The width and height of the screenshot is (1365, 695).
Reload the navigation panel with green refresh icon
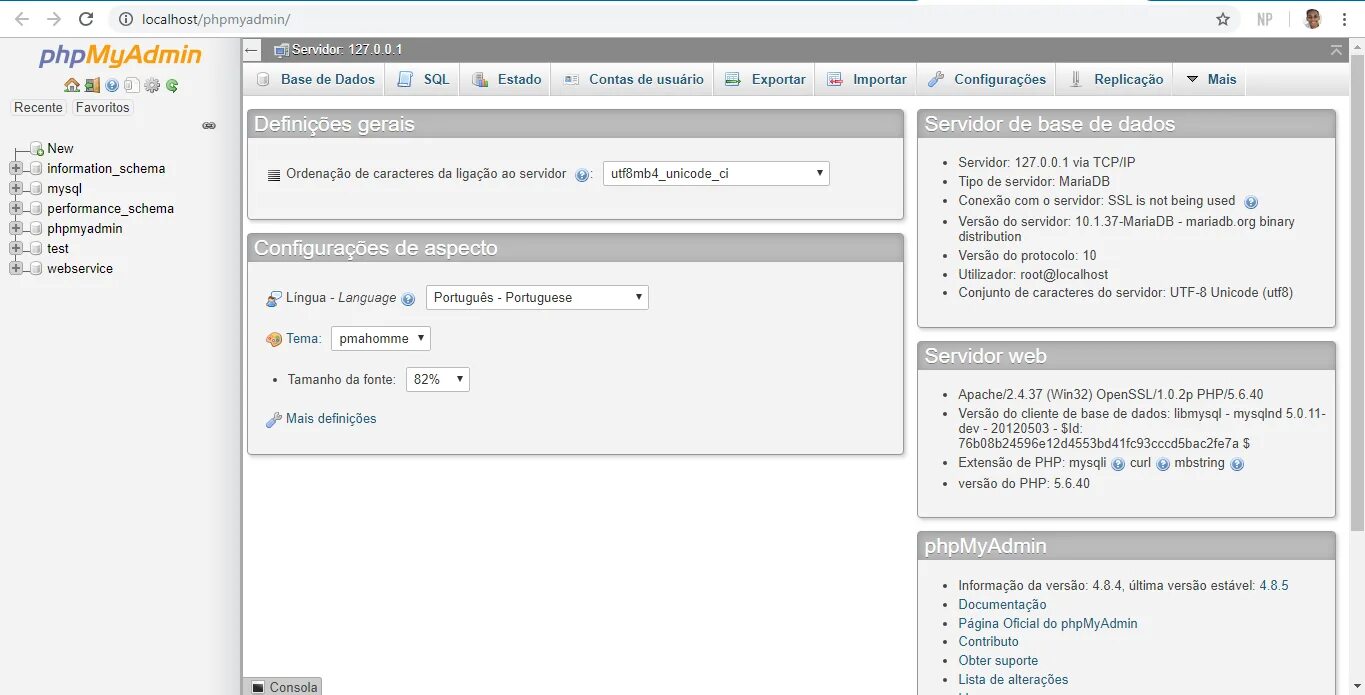click(x=172, y=86)
